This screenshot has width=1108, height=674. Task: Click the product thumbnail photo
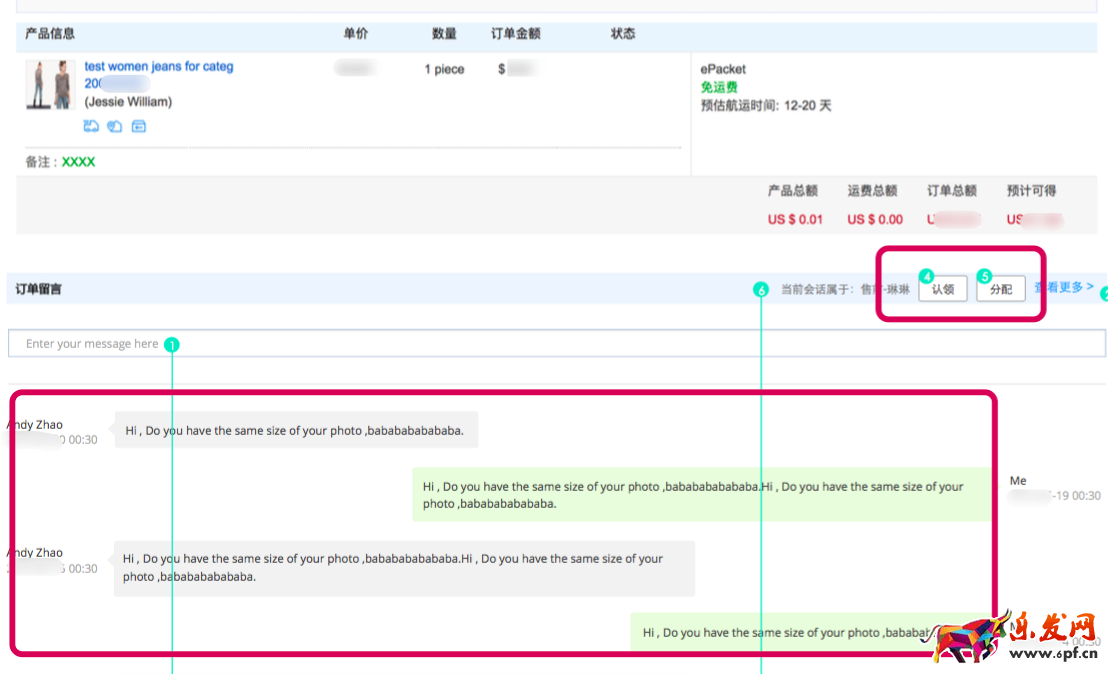(x=50, y=85)
